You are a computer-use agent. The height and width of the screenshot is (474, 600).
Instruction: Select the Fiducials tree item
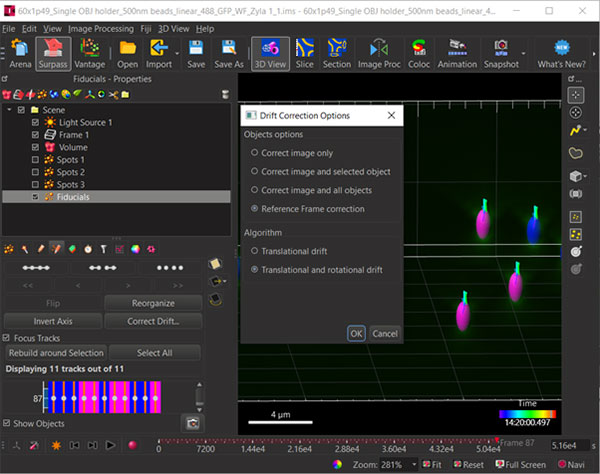116,197
